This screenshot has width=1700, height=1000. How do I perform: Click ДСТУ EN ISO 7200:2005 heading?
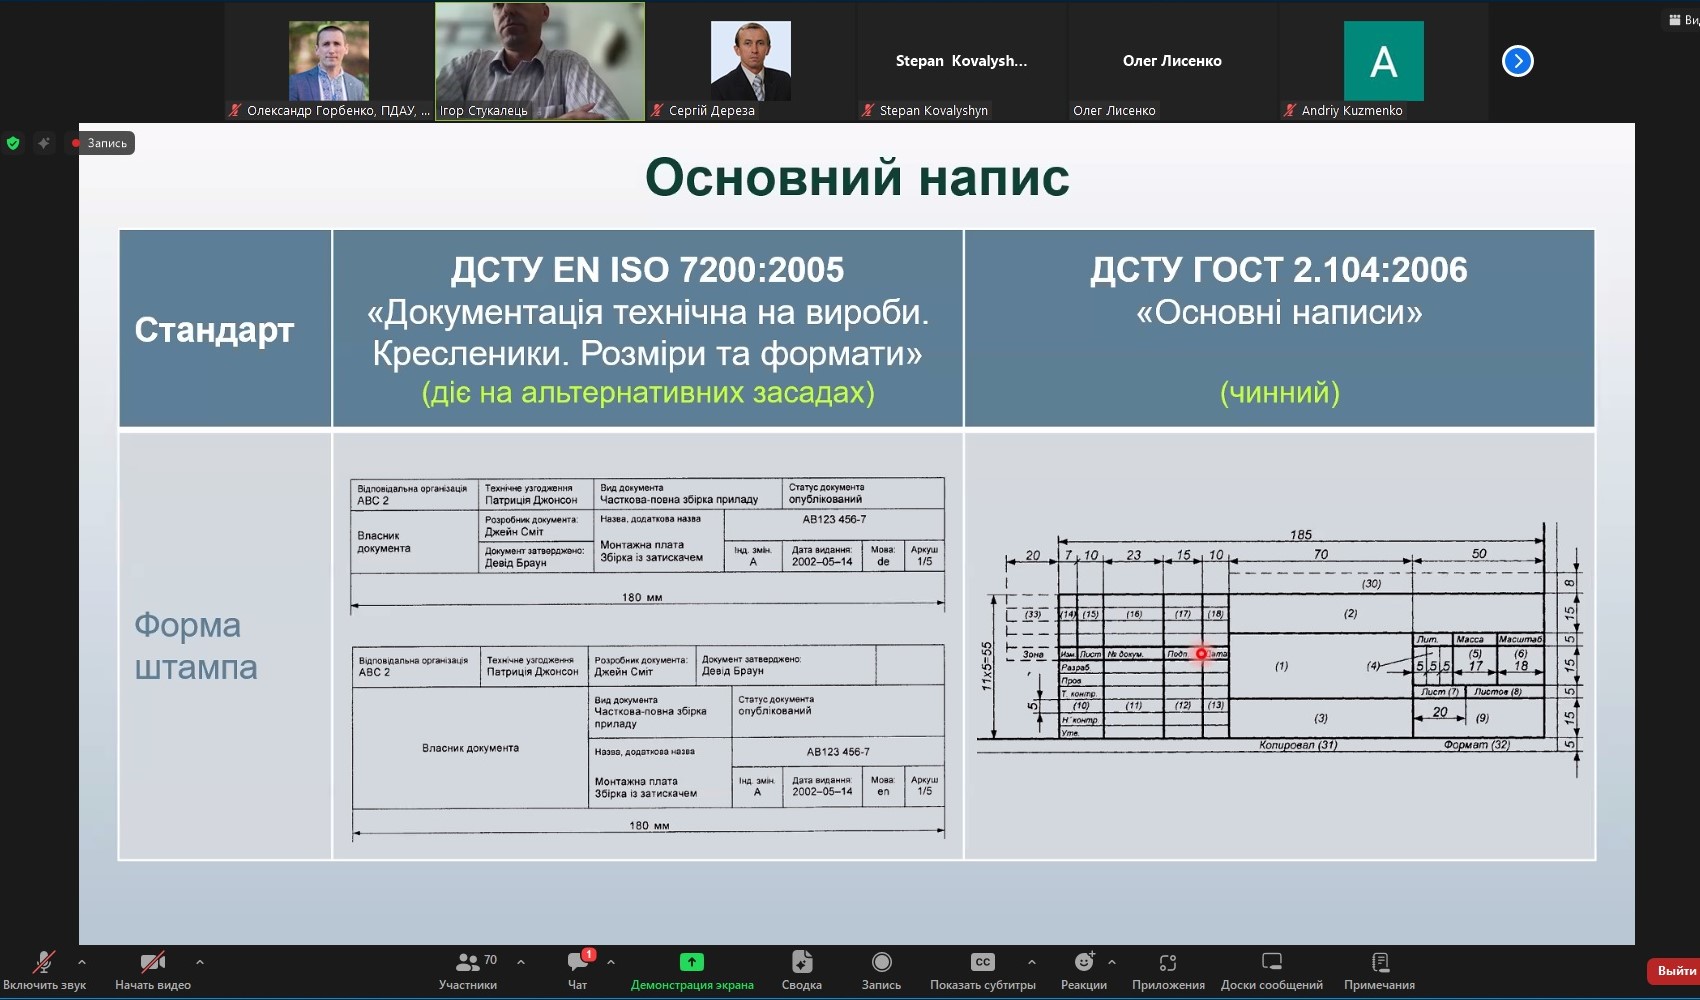pos(647,270)
